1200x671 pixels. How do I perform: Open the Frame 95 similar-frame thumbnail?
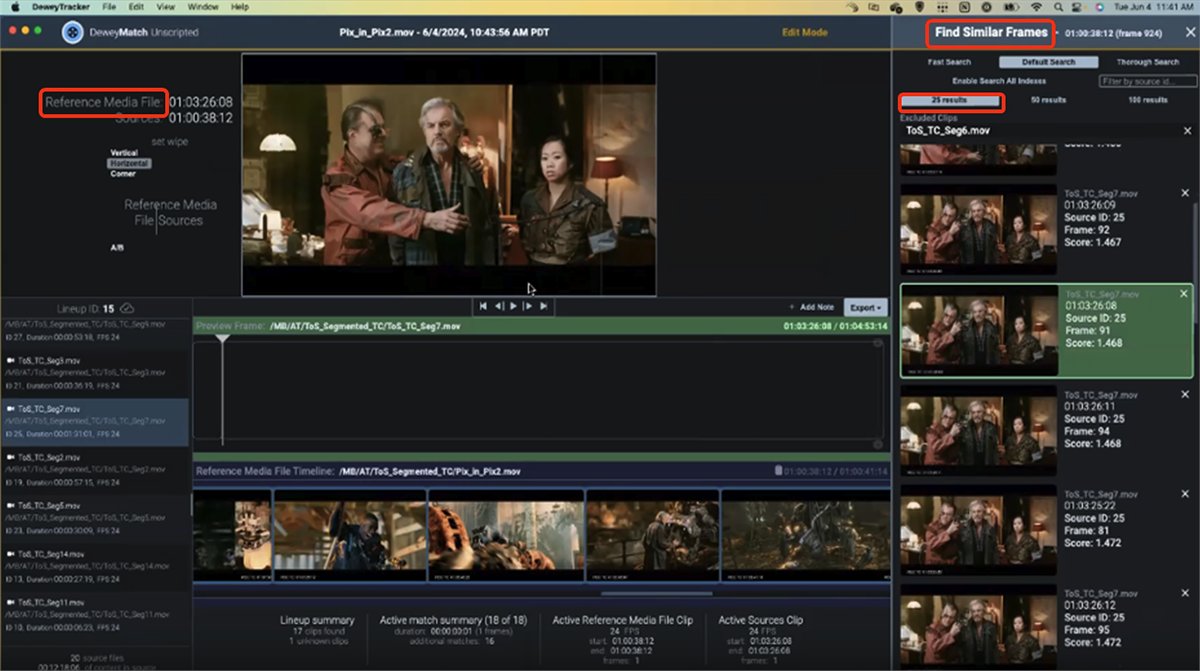979,628
